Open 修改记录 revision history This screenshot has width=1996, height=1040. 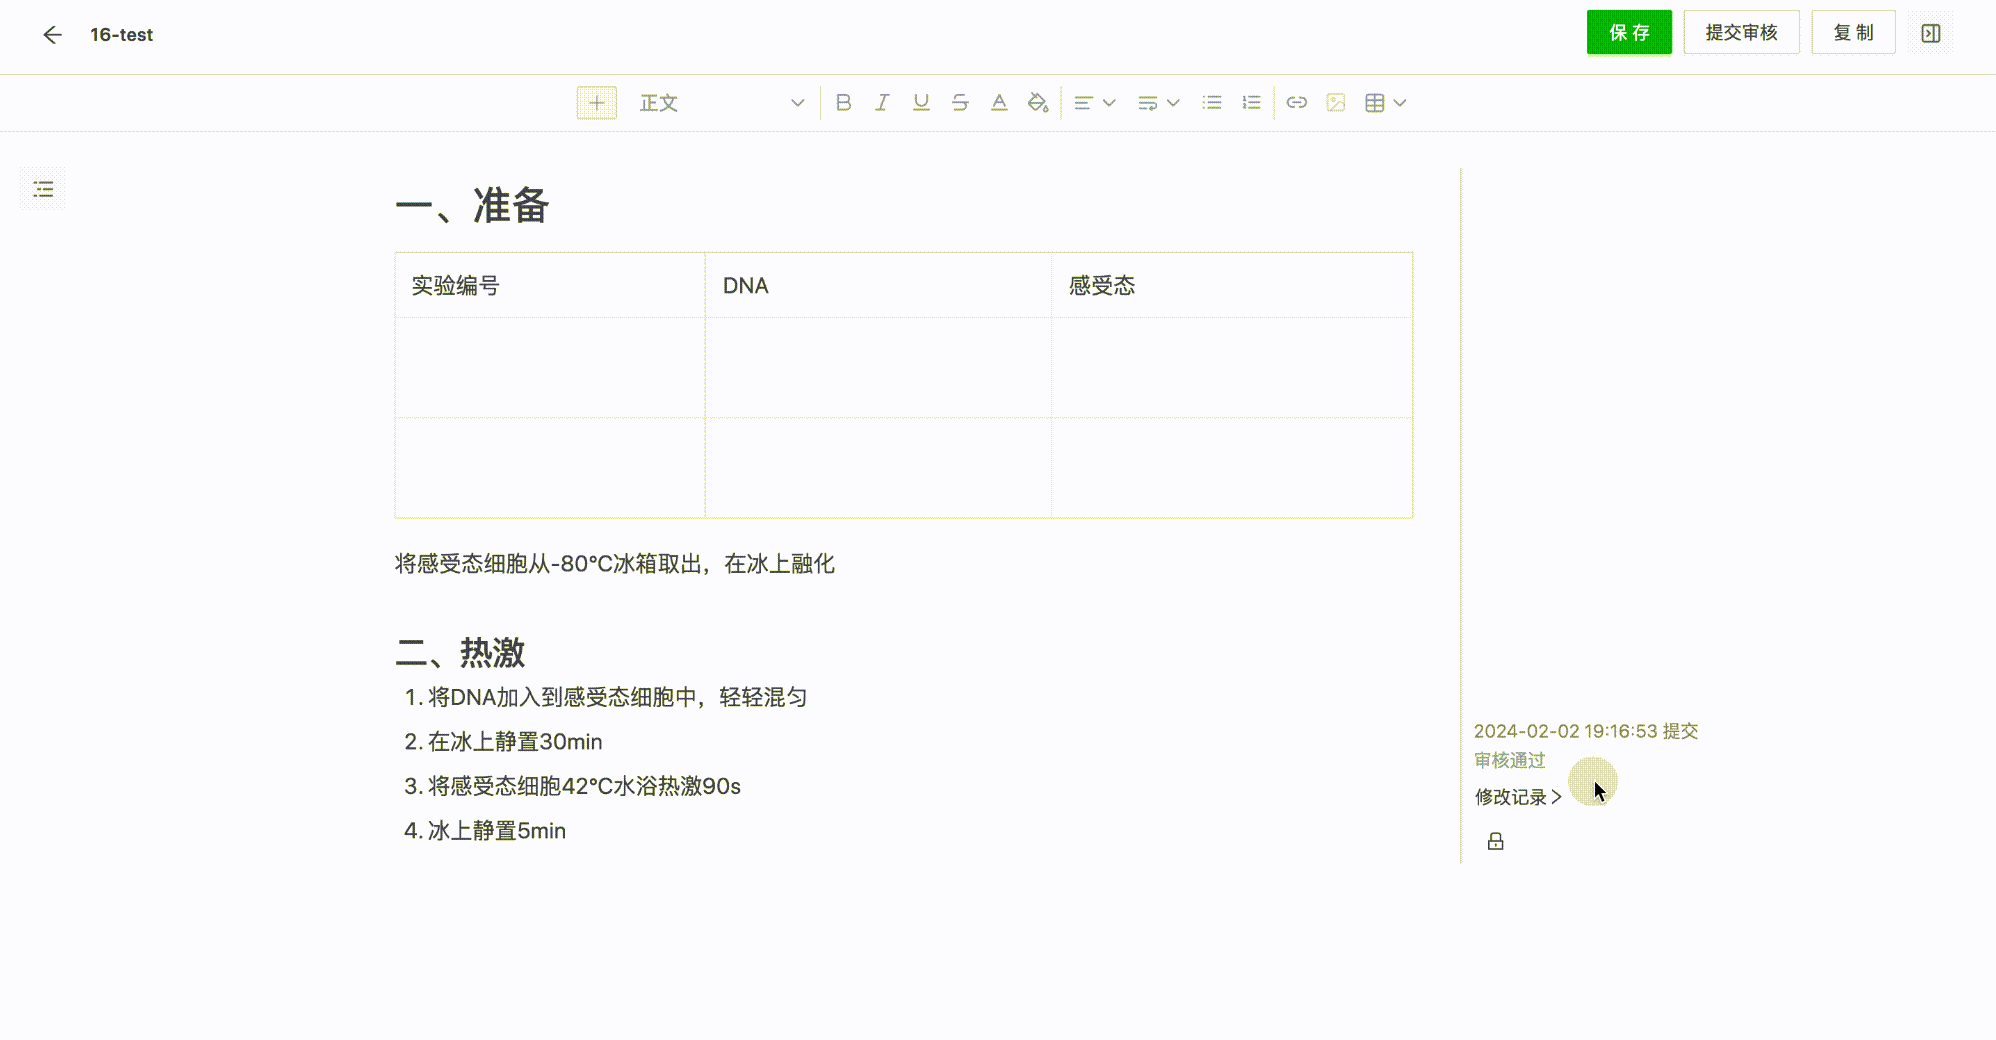point(1517,797)
